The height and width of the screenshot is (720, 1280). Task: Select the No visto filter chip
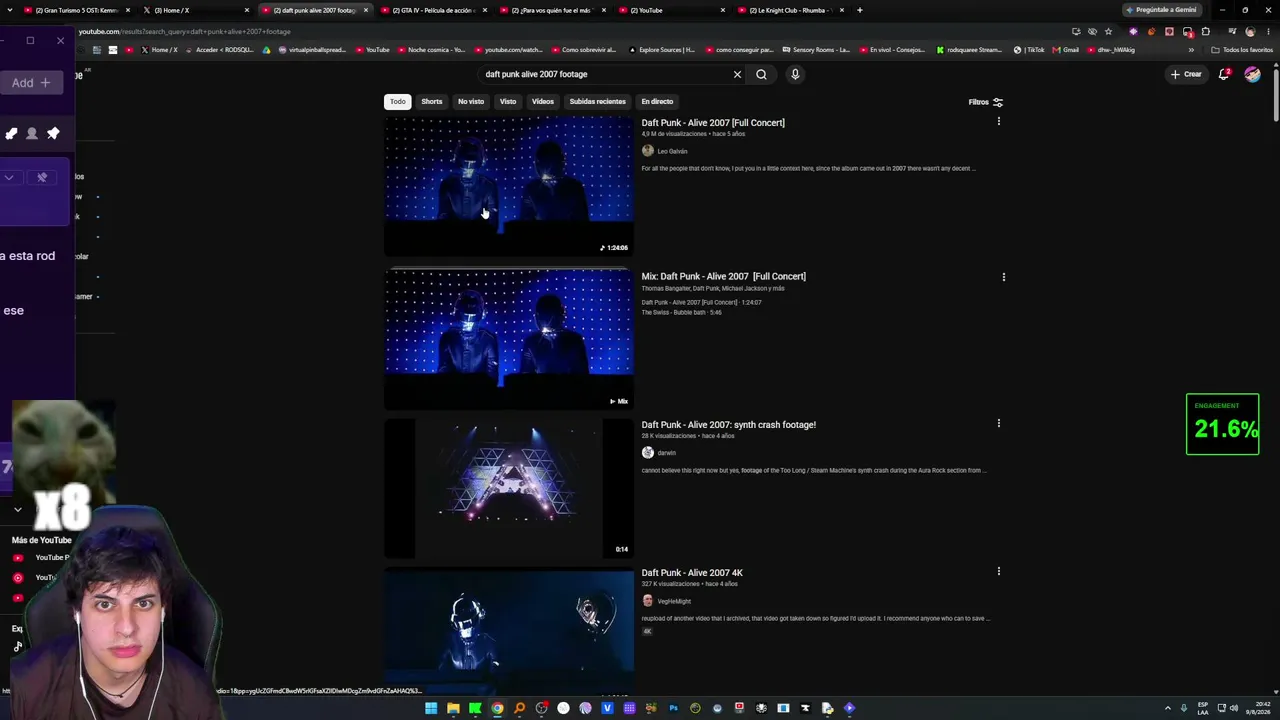coord(471,101)
